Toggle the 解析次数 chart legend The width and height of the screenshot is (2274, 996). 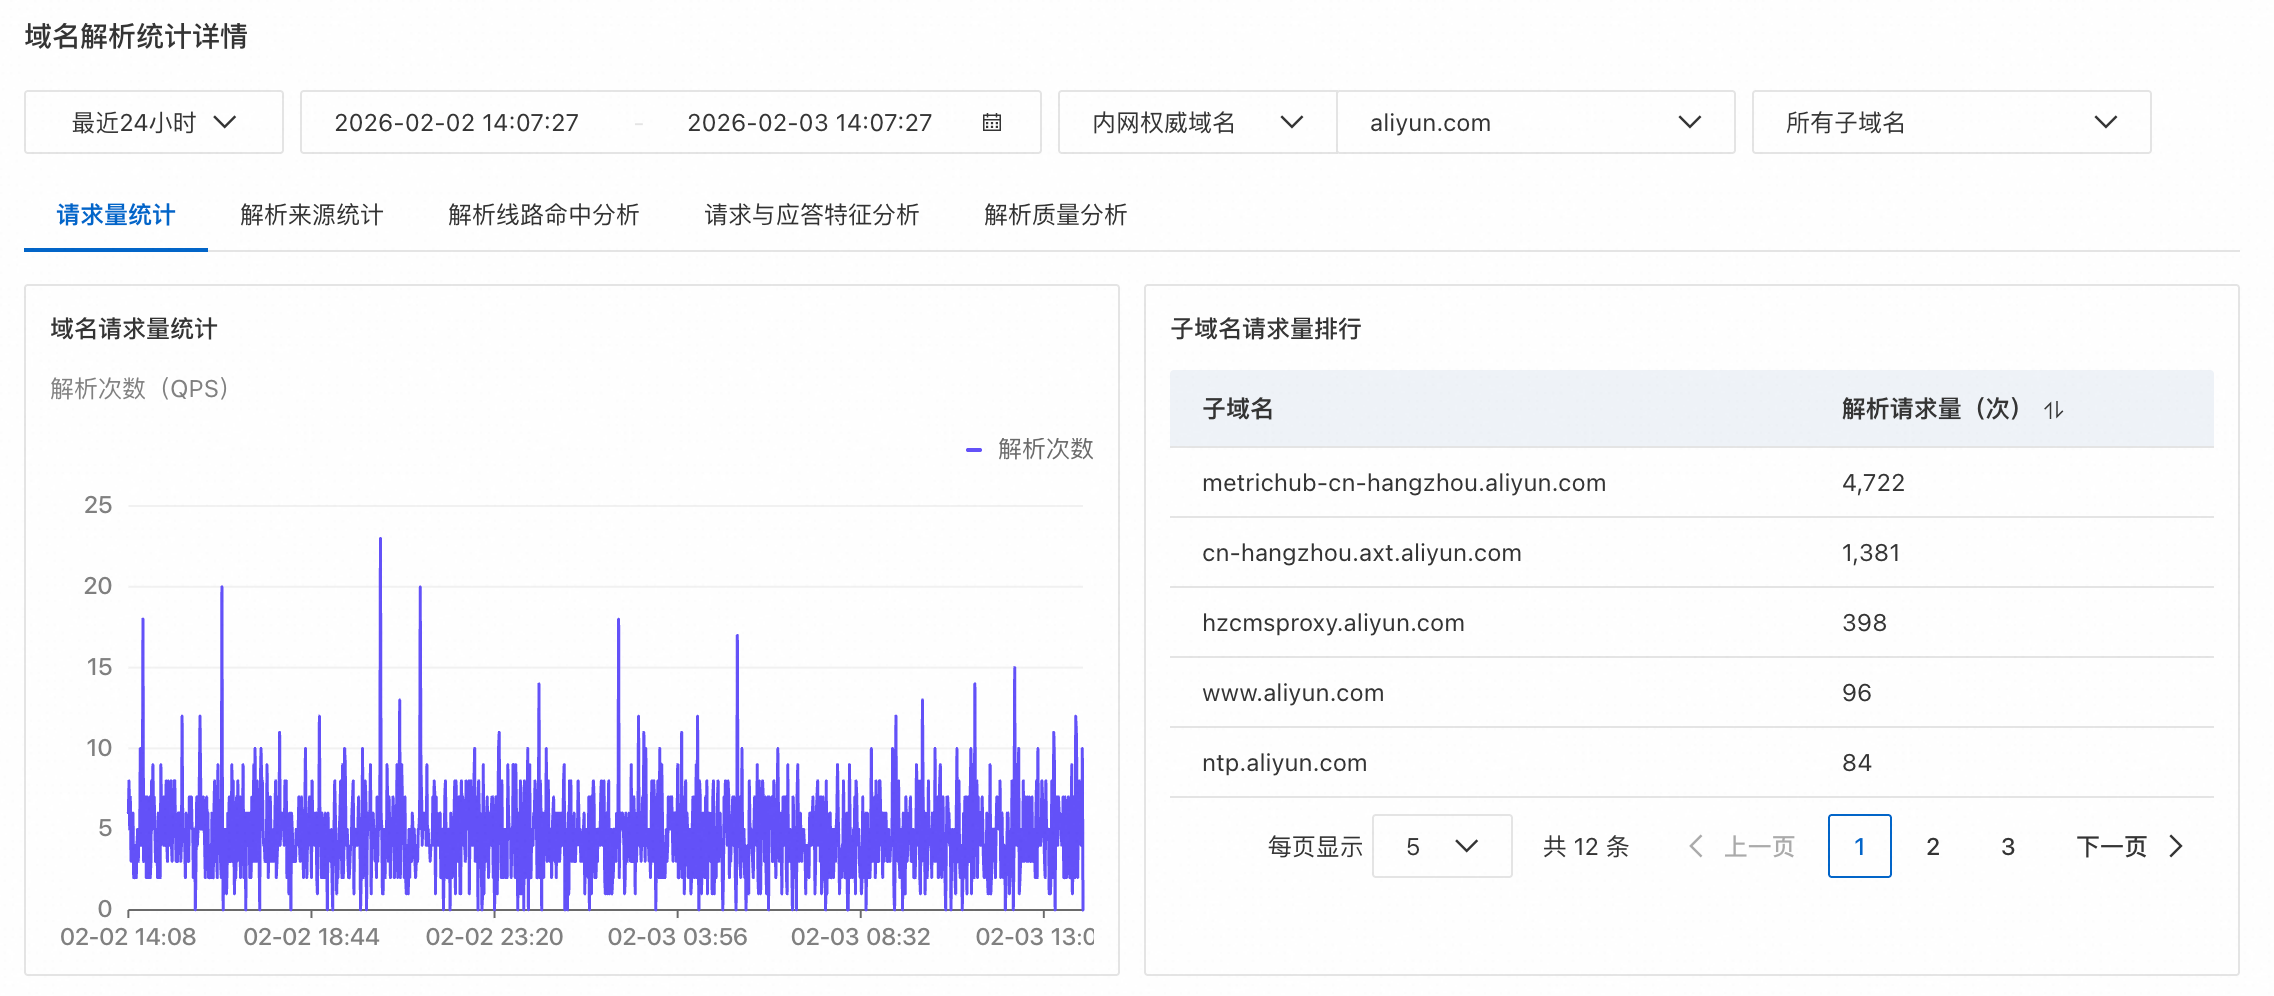coord(1030,449)
